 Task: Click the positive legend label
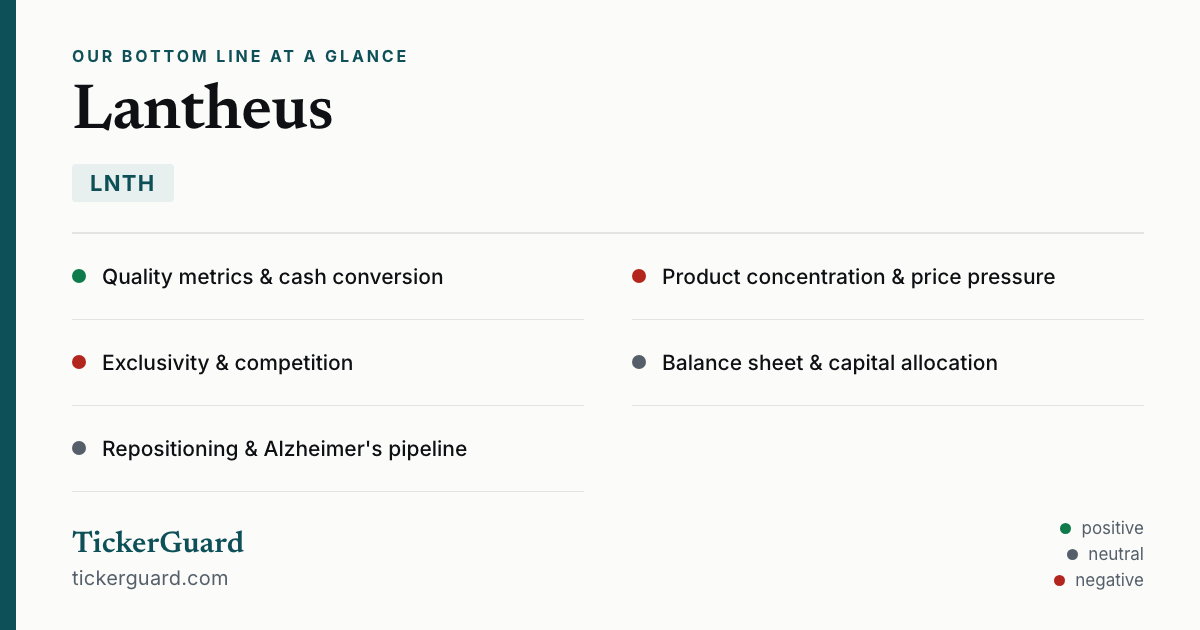pos(1112,528)
